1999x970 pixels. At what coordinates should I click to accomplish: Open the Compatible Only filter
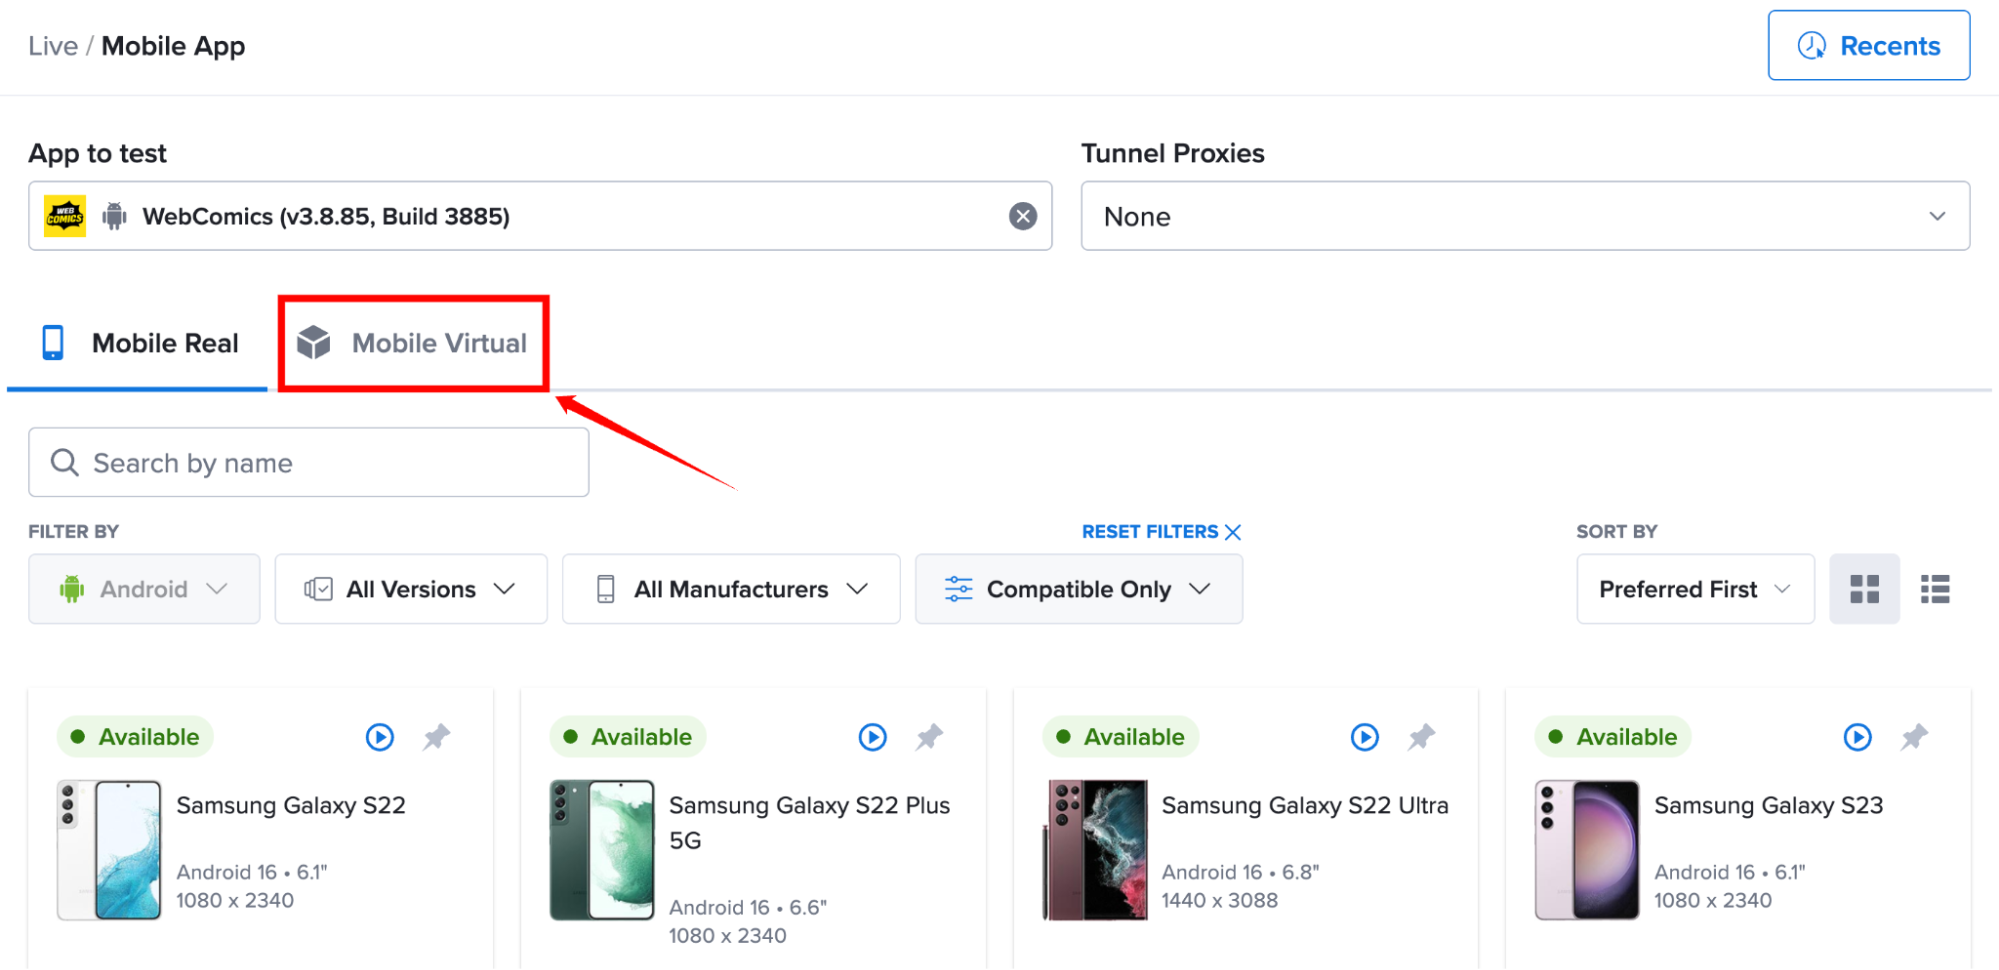[x=1079, y=589]
